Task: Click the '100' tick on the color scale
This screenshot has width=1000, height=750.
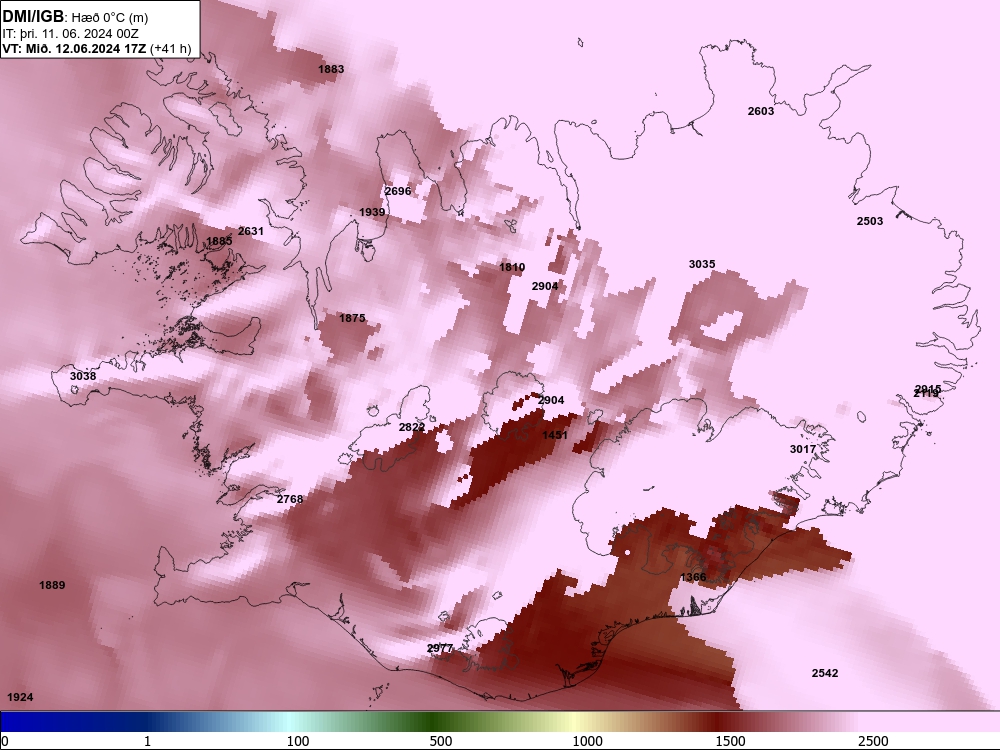Action: [298, 741]
